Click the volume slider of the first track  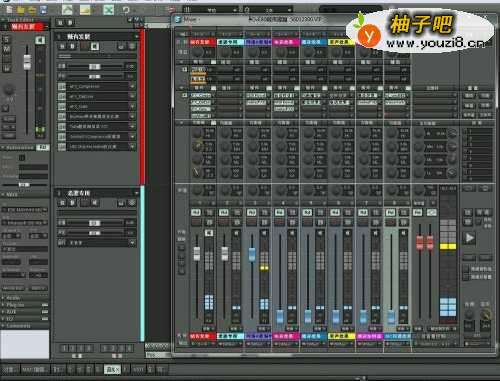click(95, 67)
